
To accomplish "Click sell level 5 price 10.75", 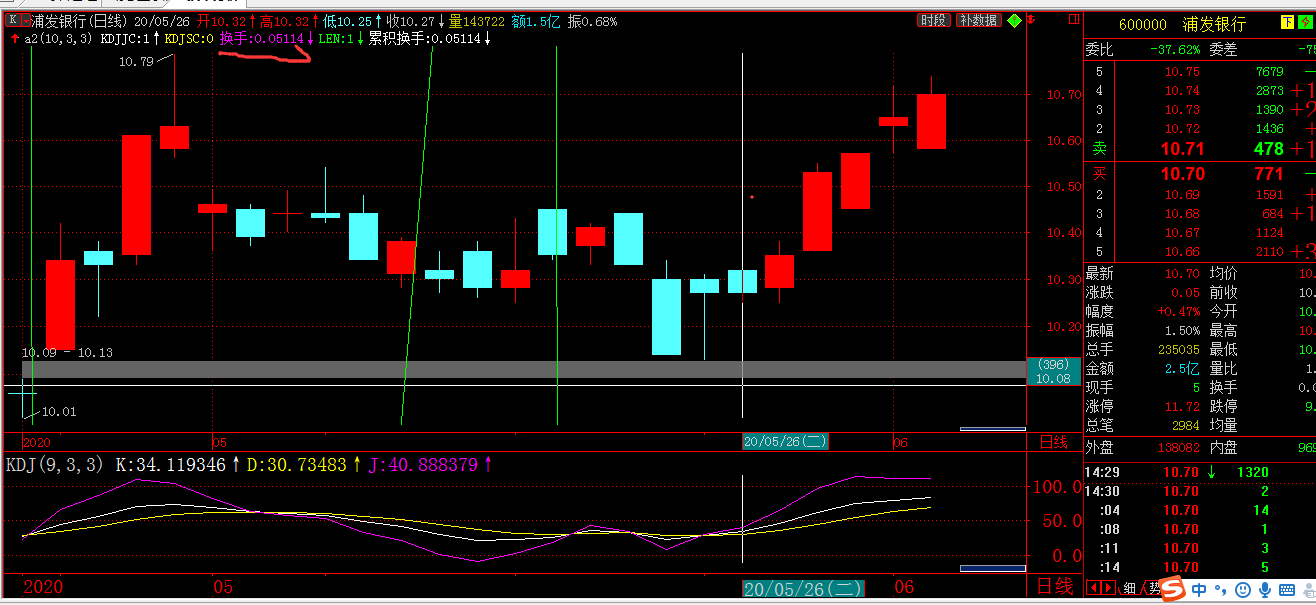I will [x=1182, y=72].
